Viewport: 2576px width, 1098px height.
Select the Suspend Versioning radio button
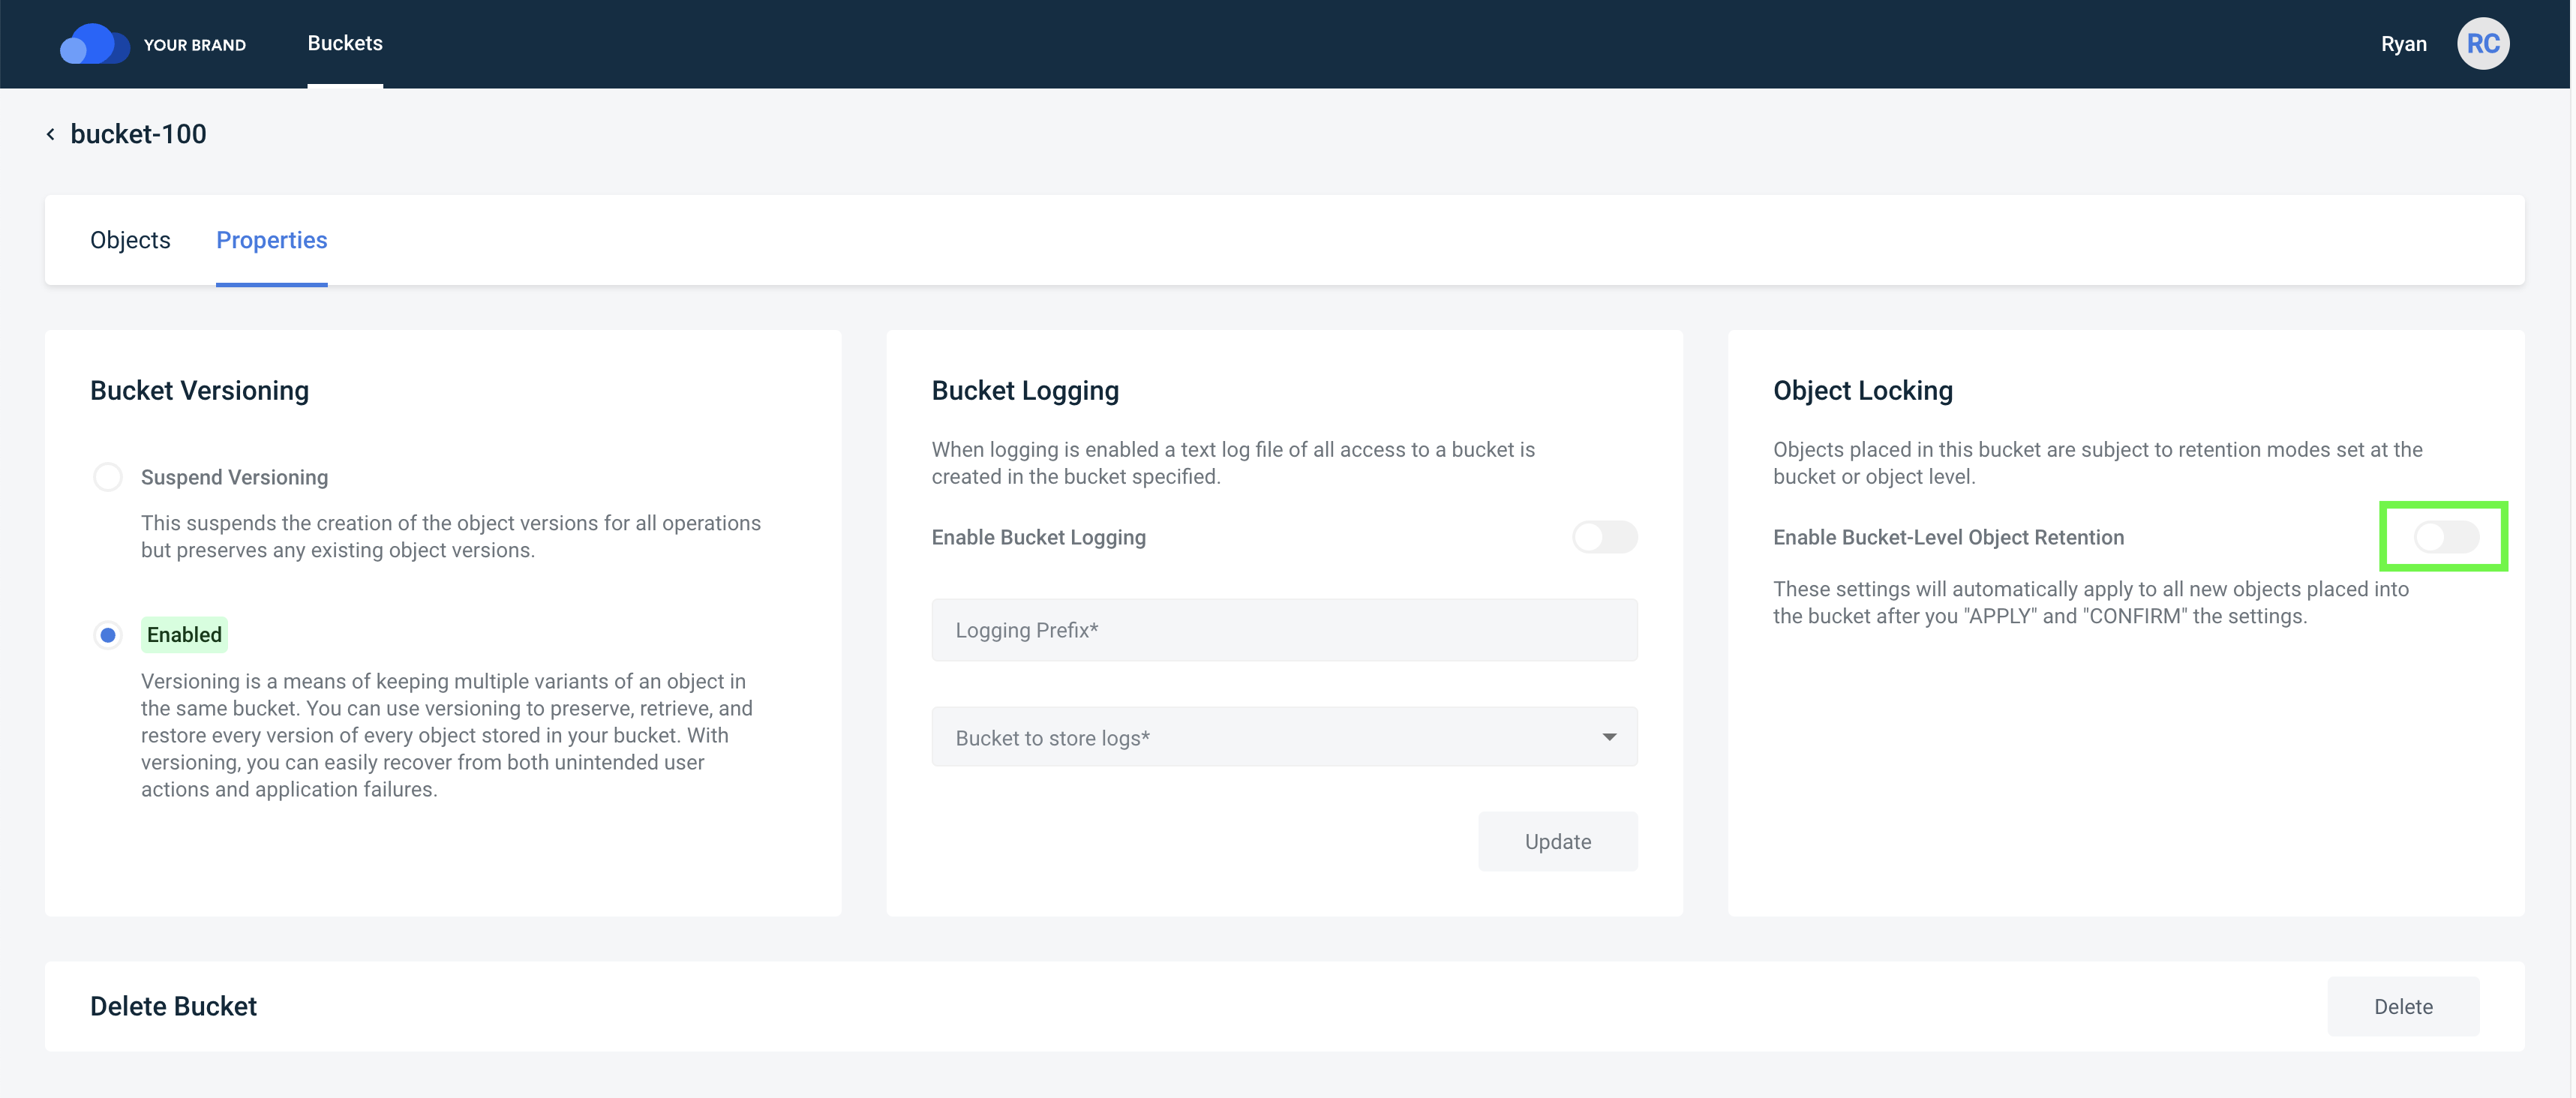coord(108,477)
